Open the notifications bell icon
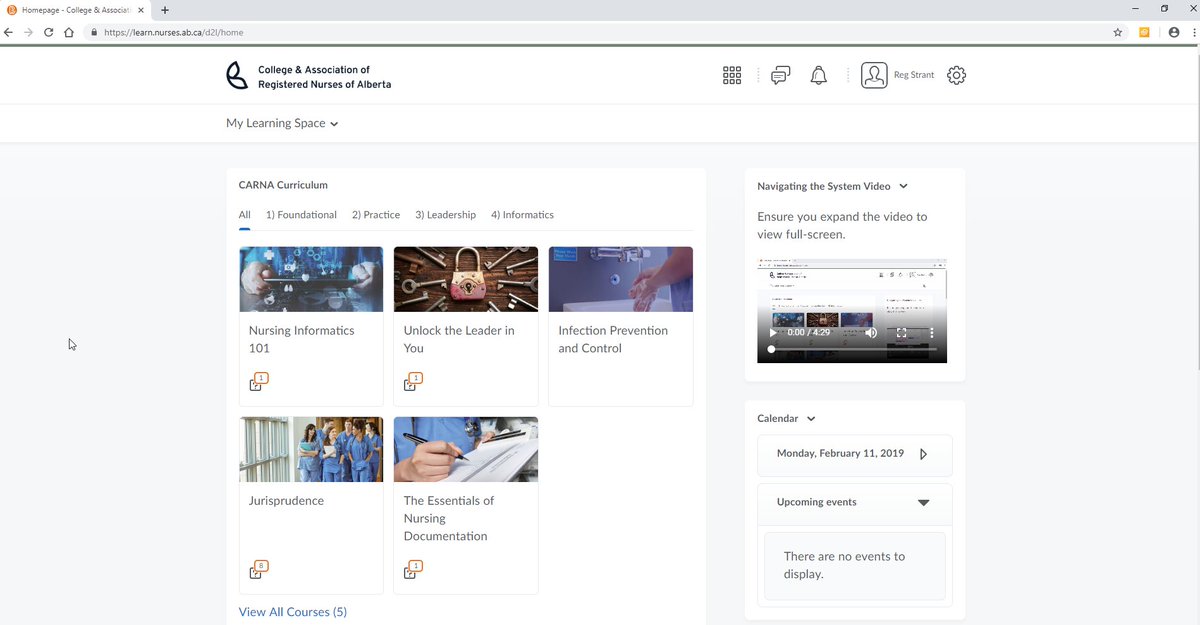This screenshot has height=625, width=1200. click(819, 75)
